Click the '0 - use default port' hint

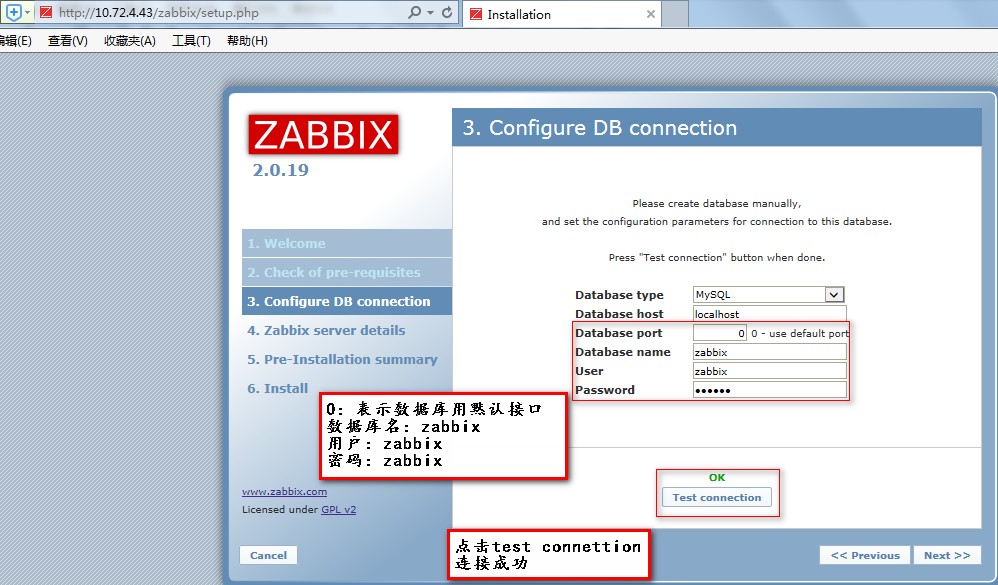tap(800, 333)
